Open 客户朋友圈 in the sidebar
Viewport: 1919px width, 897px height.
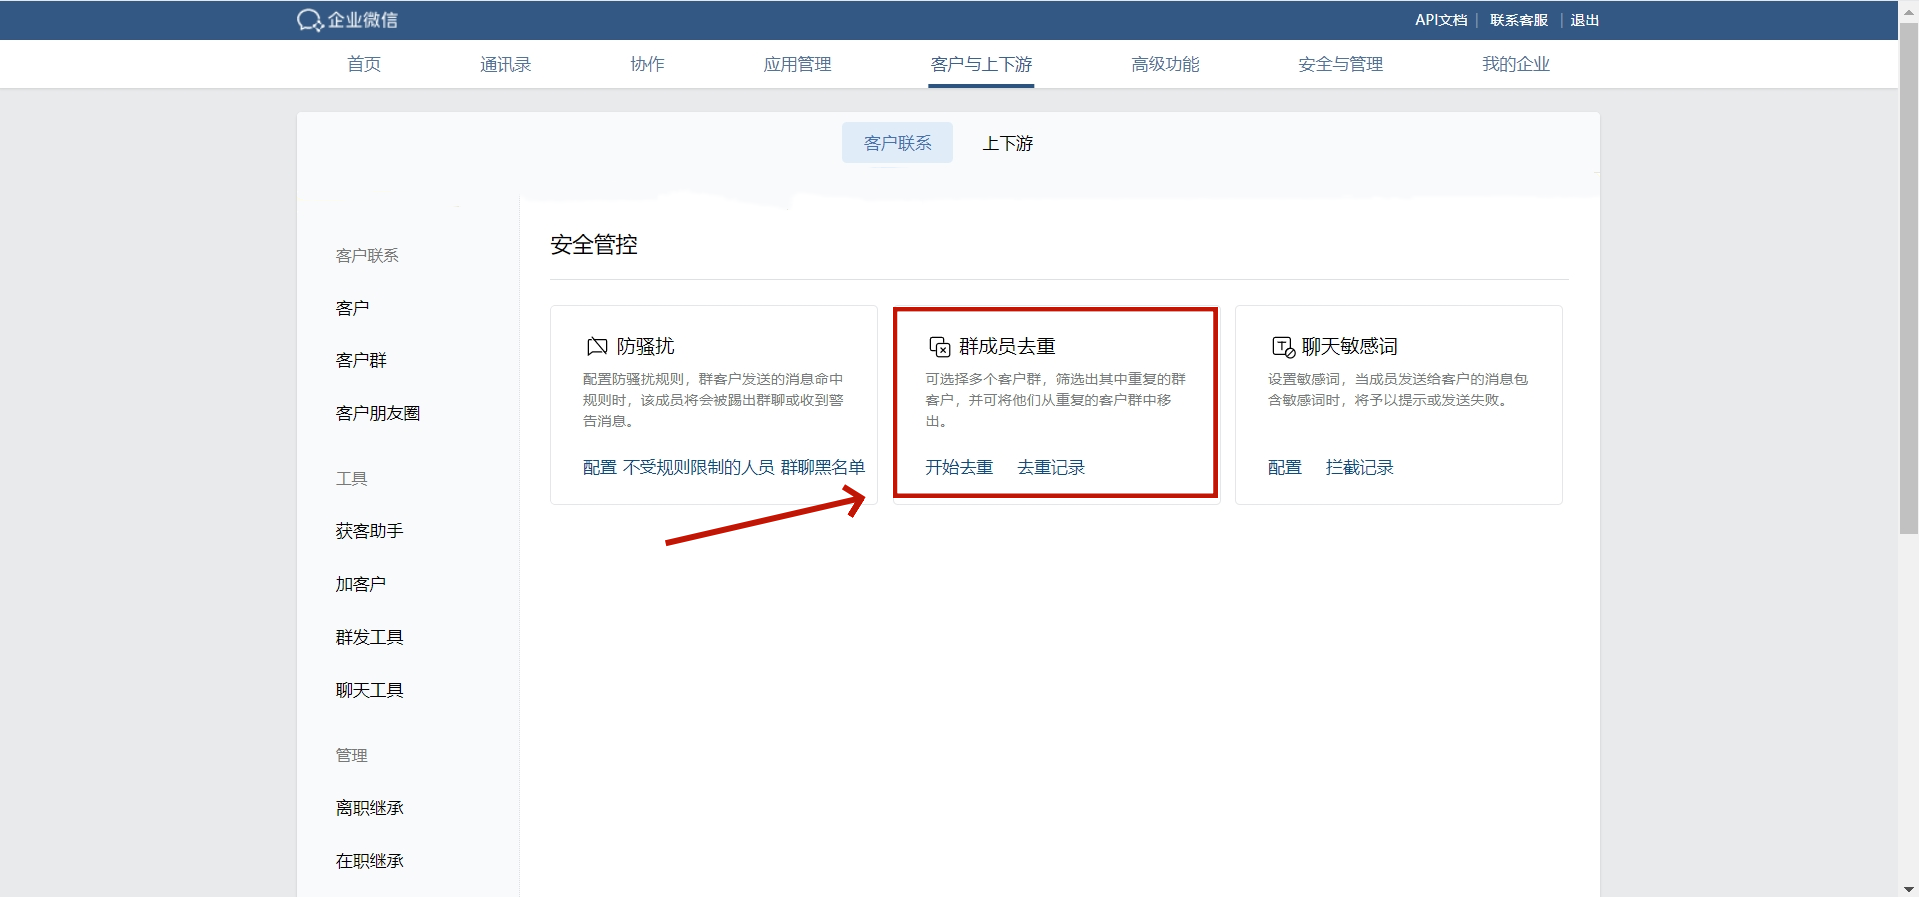pos(378,413)
